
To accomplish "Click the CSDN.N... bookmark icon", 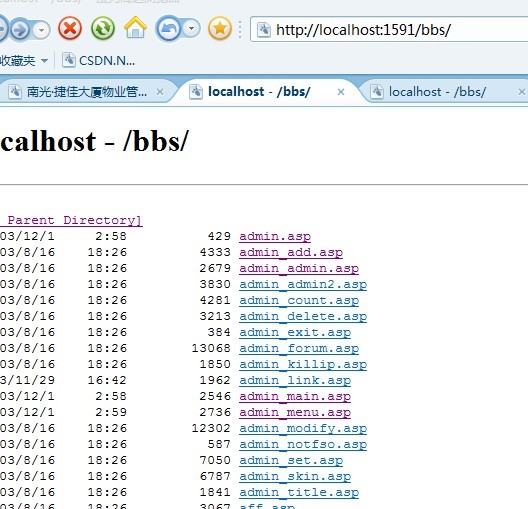I will (x=68, y=60).
